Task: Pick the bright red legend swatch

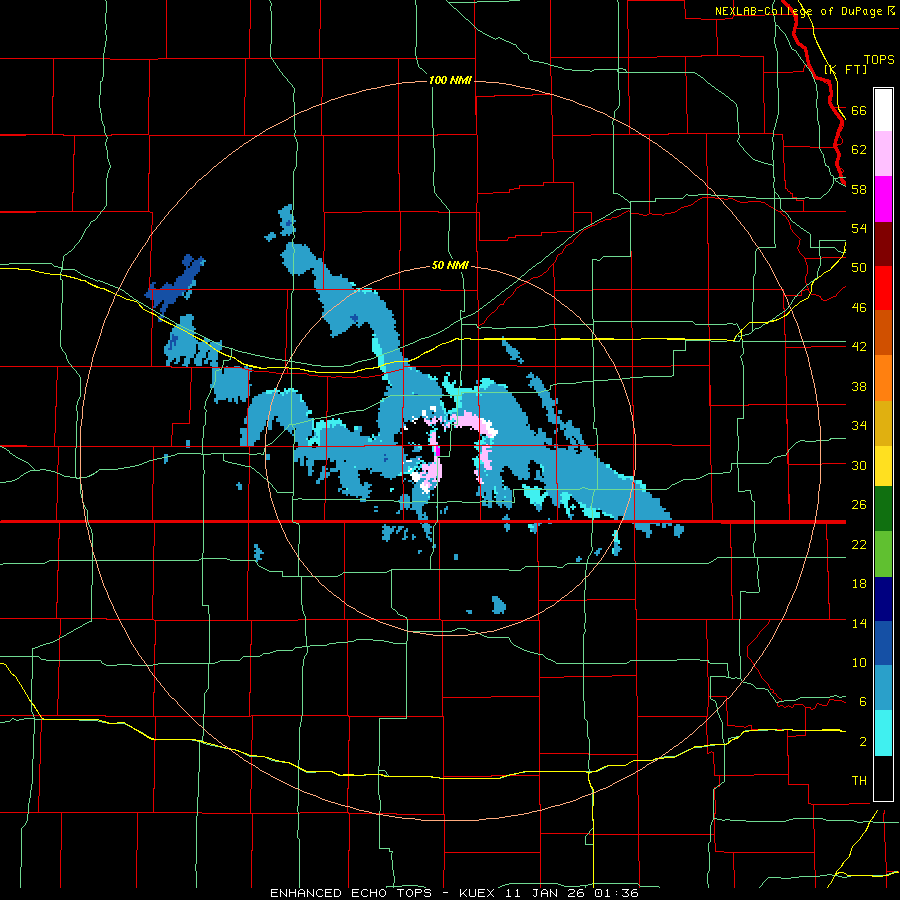Action: 883,288
